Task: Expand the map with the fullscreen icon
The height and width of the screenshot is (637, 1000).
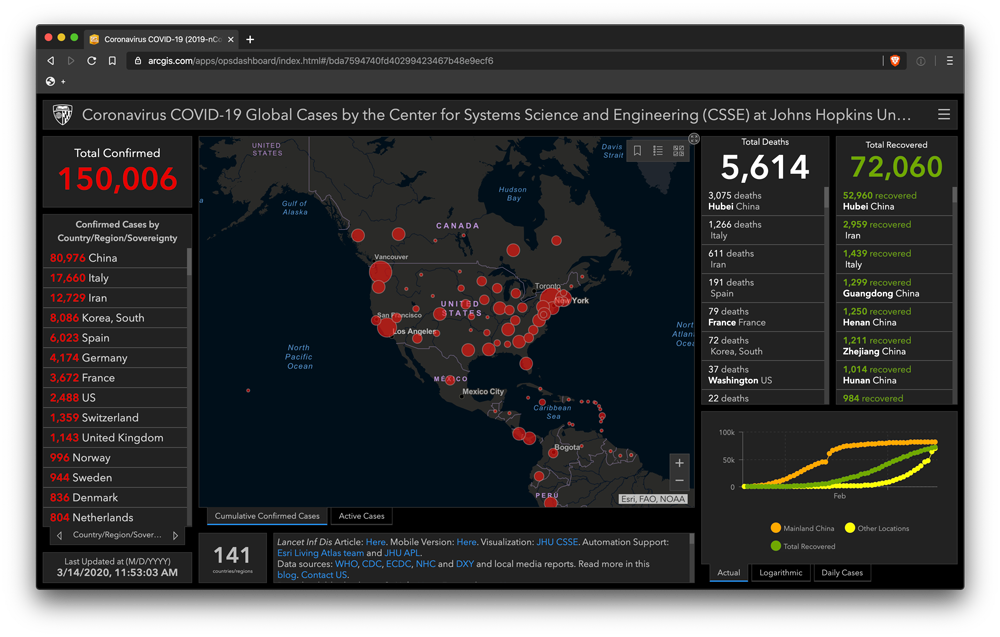Action: (x=694, y=138)
